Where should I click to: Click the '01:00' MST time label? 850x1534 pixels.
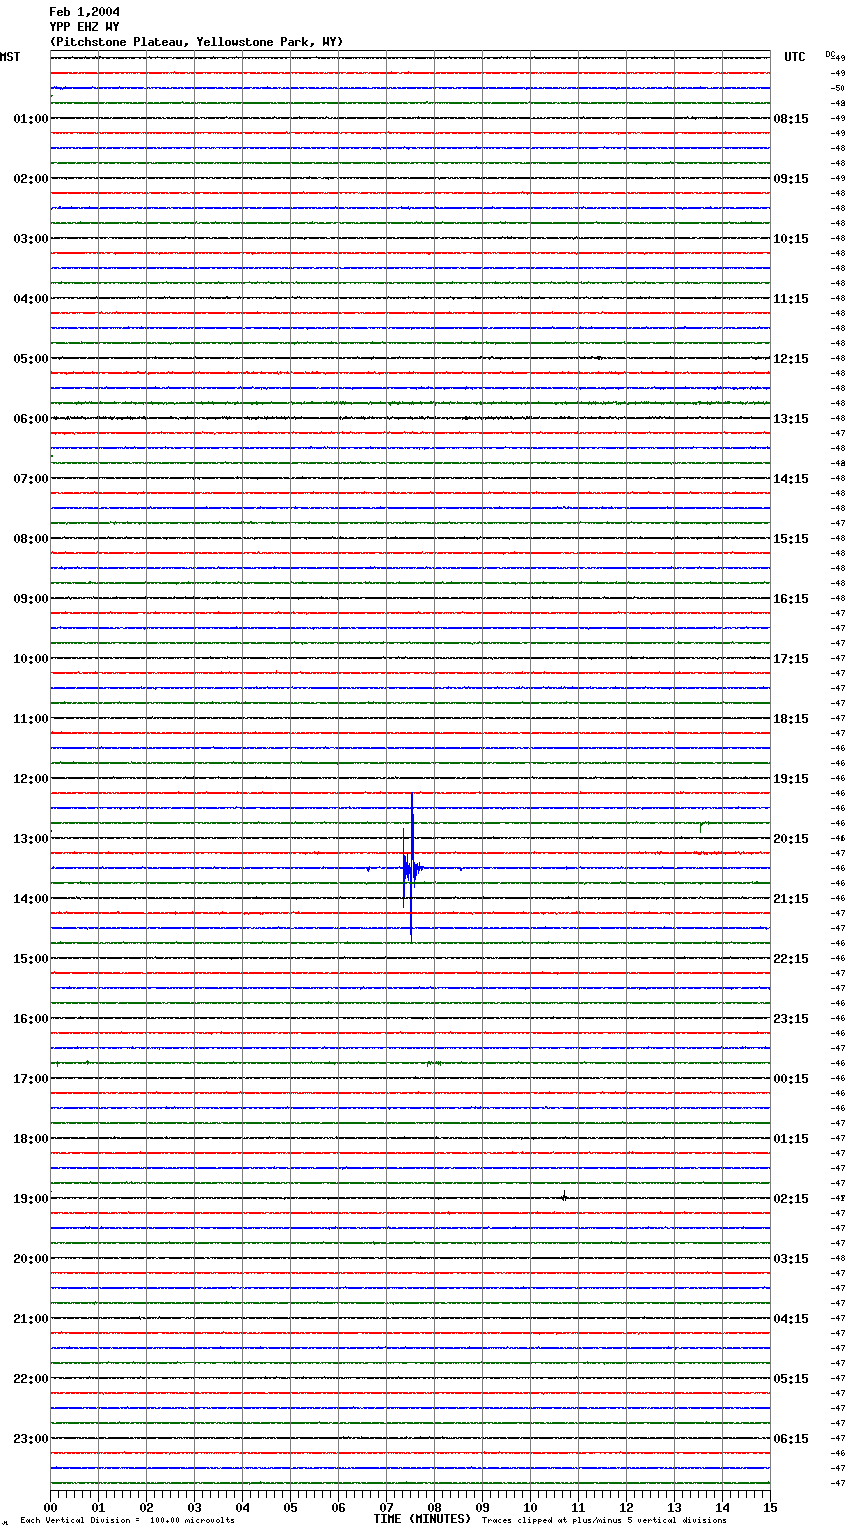(31, 119)
